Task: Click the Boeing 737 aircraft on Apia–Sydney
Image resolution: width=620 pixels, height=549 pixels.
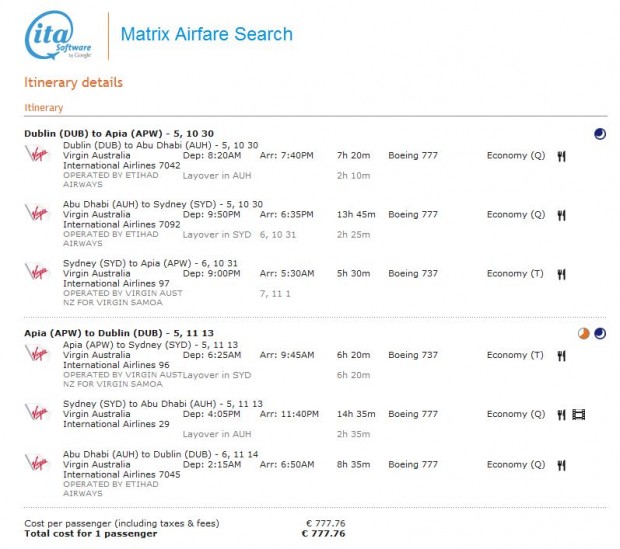Action: tap(412, 355)
